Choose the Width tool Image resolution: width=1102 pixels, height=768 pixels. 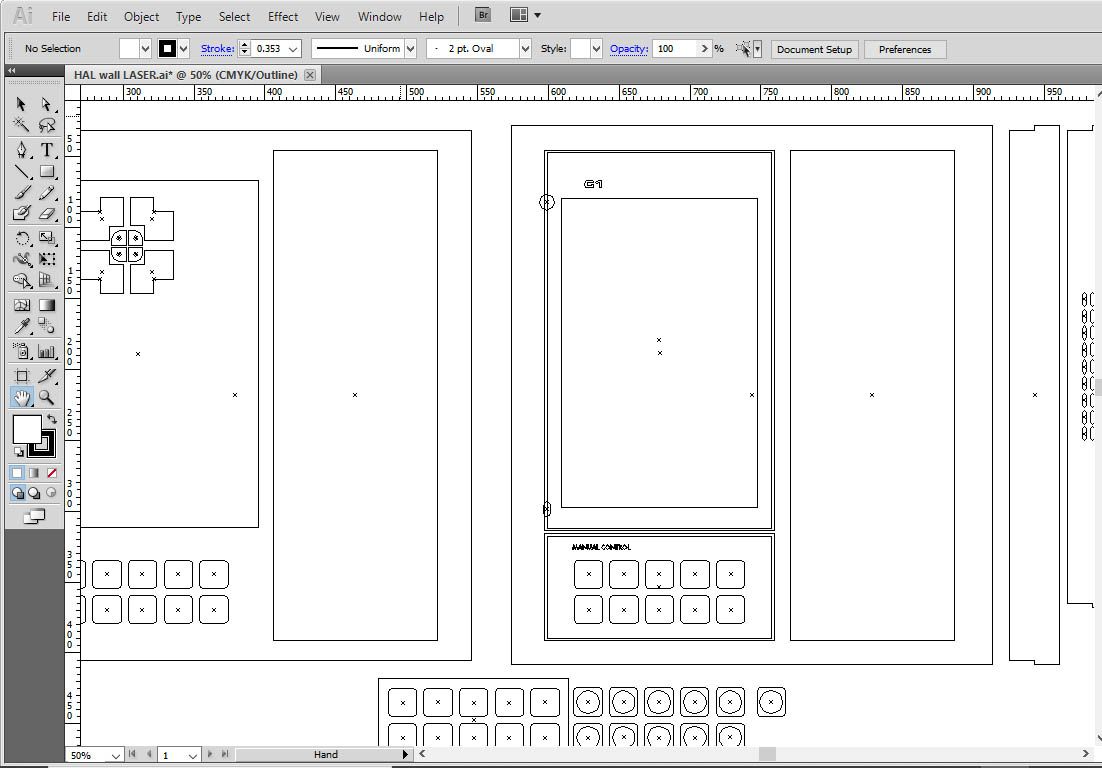point(22,259)
